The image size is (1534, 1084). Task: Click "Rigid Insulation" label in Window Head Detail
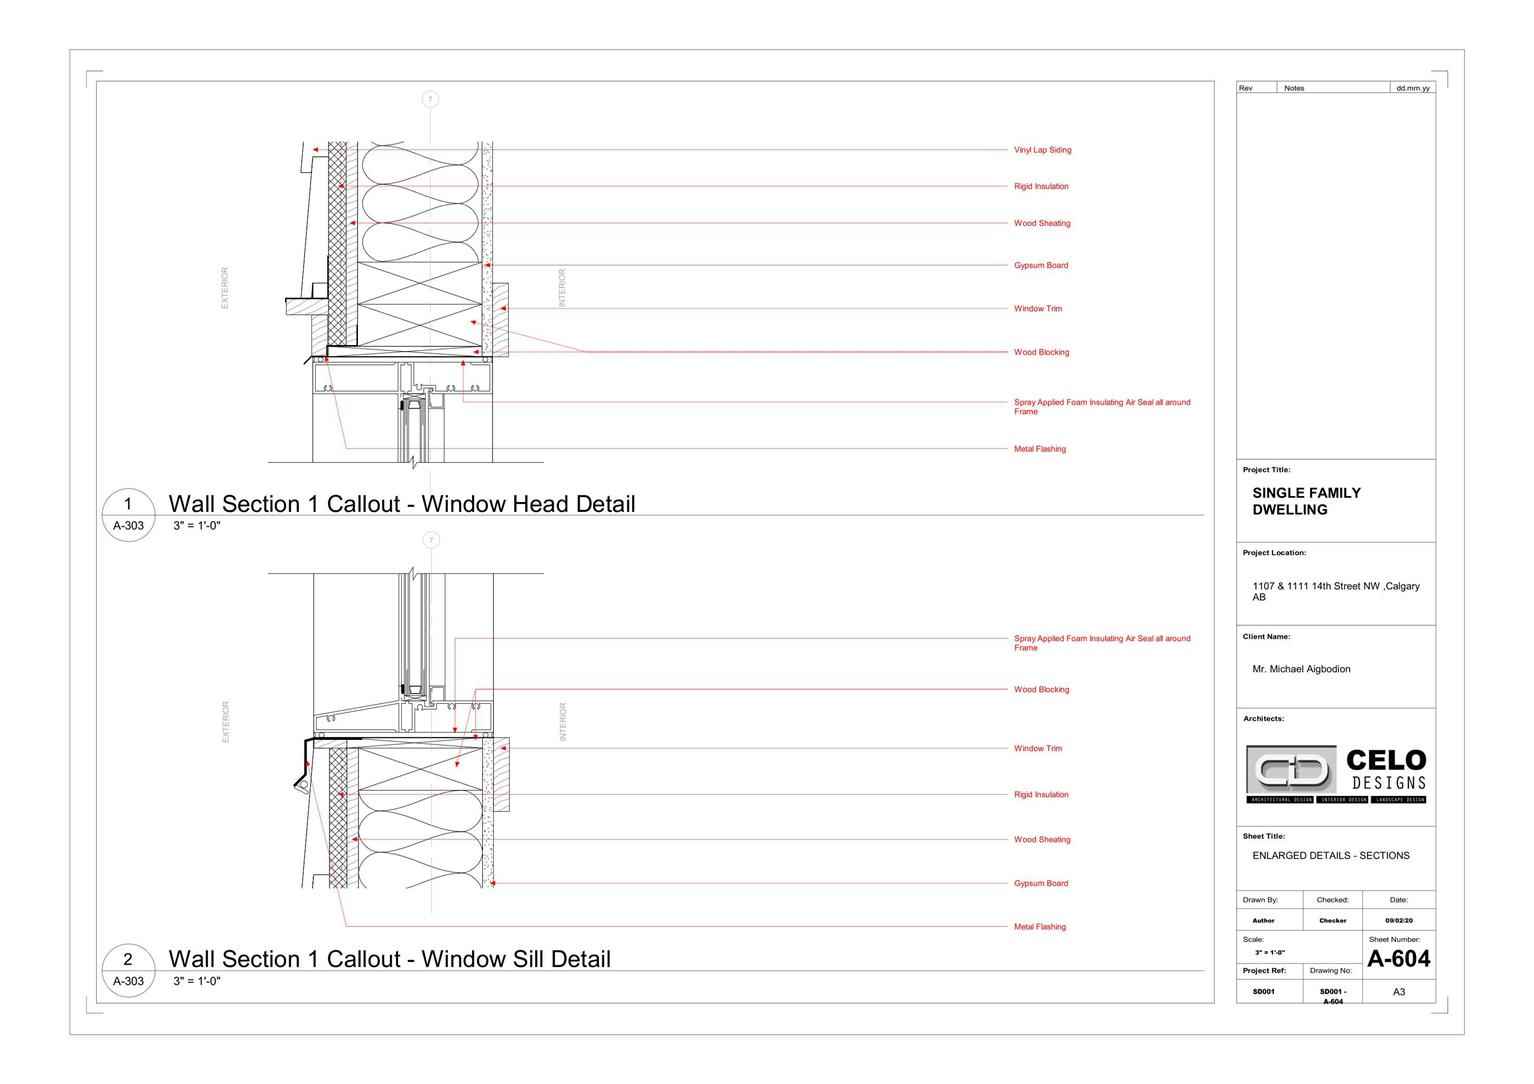[1041, 186]
